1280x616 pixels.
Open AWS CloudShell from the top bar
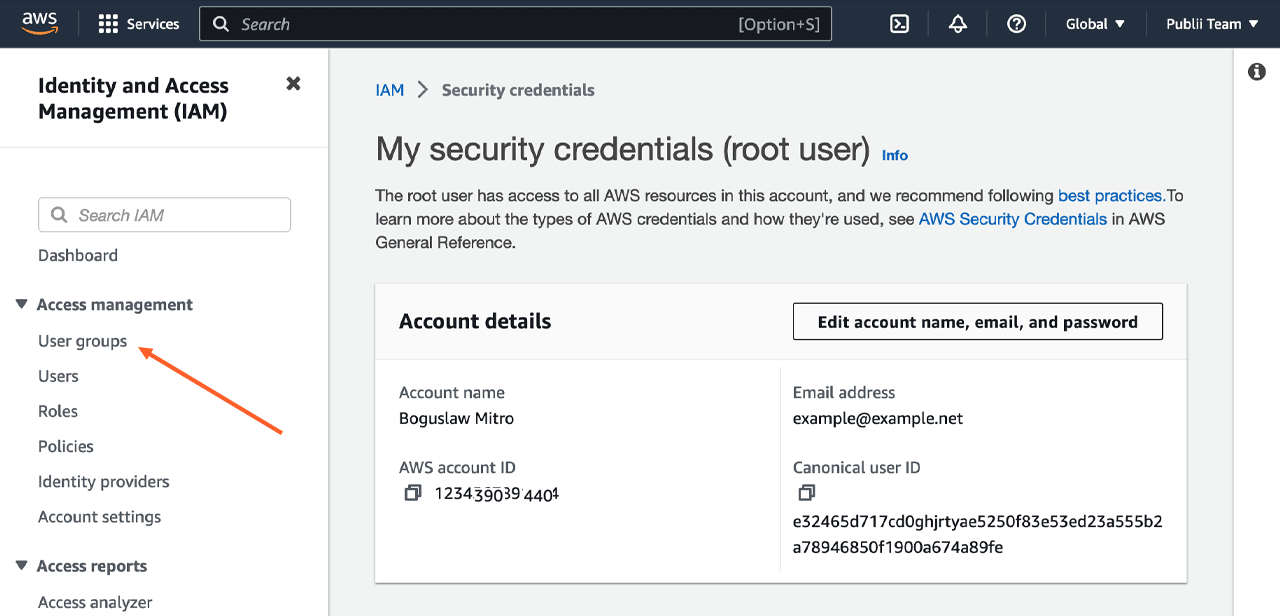[899, 23]
